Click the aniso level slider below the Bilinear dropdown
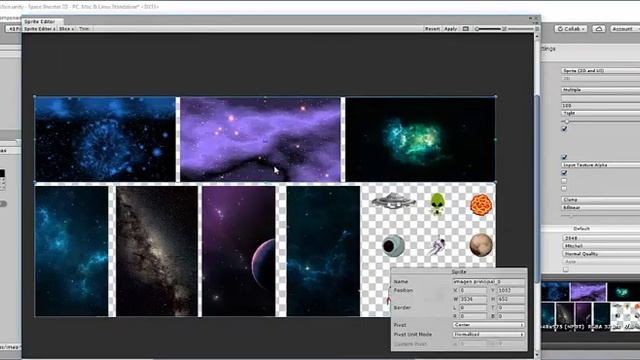Image resolution: width=640 pixels, height=360 pixels. coord(600,216)
